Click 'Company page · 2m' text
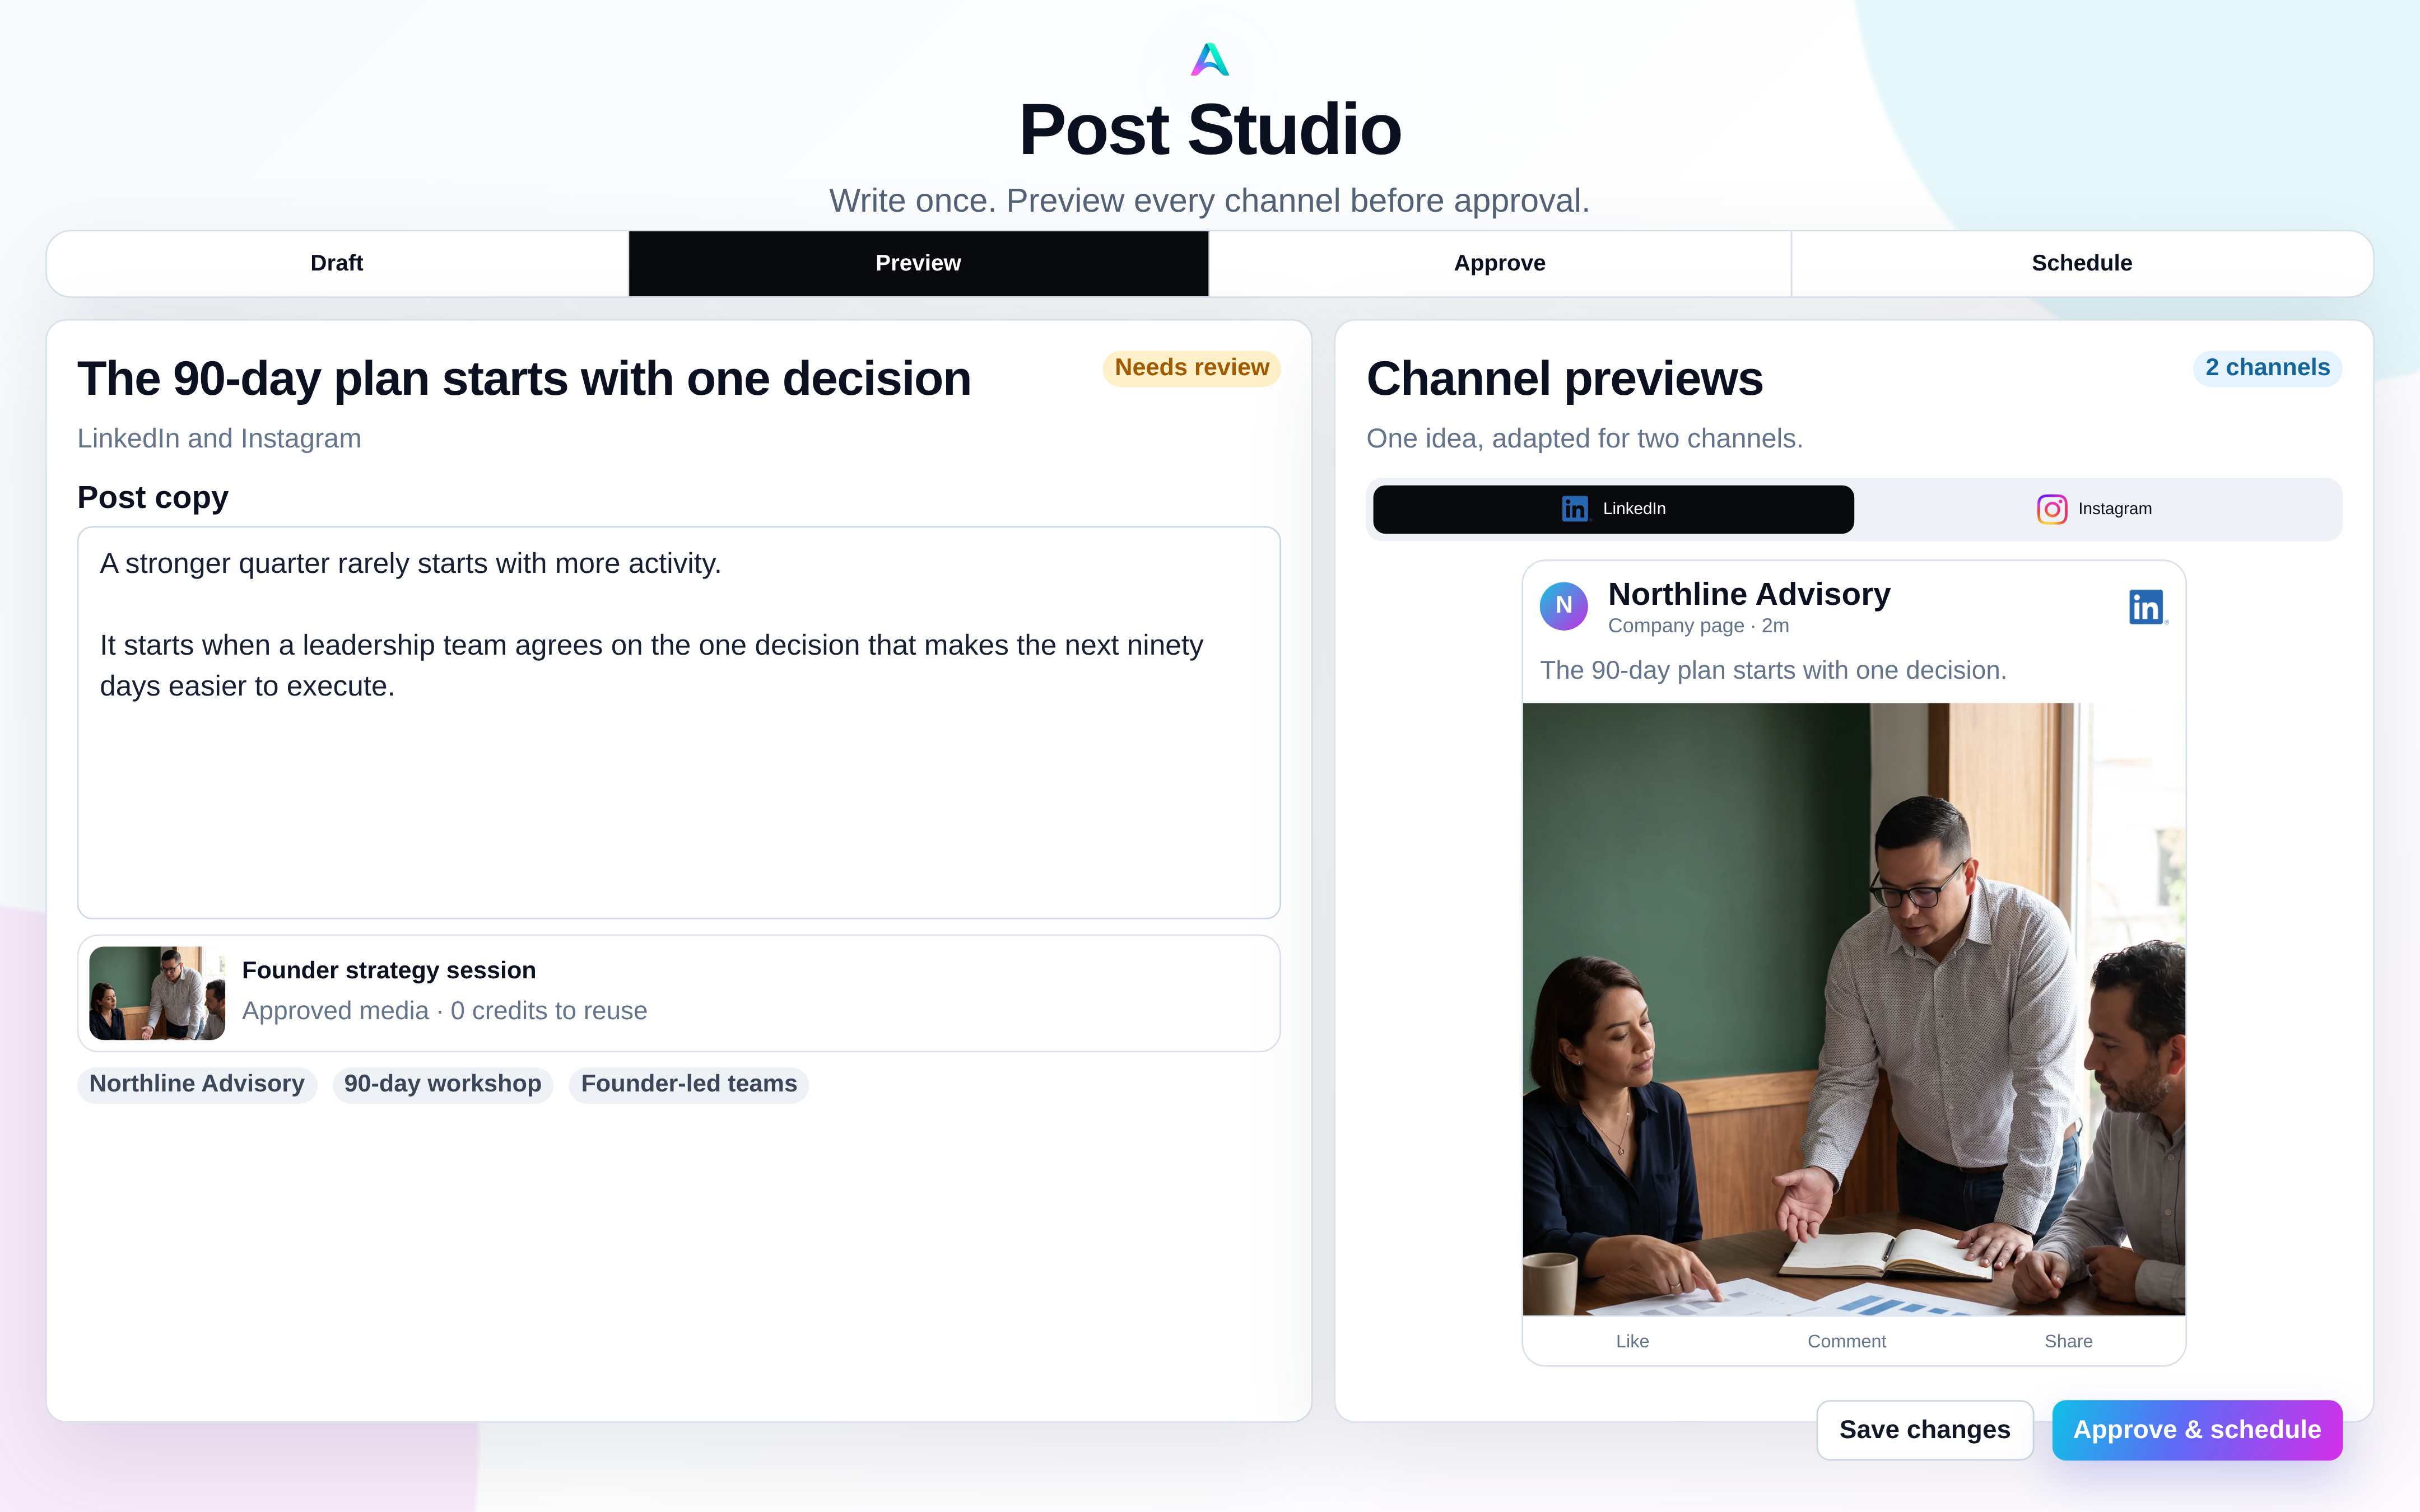Image resolution: width=2420 pixels, height=1512 pixels. (x=1698, y=626)
